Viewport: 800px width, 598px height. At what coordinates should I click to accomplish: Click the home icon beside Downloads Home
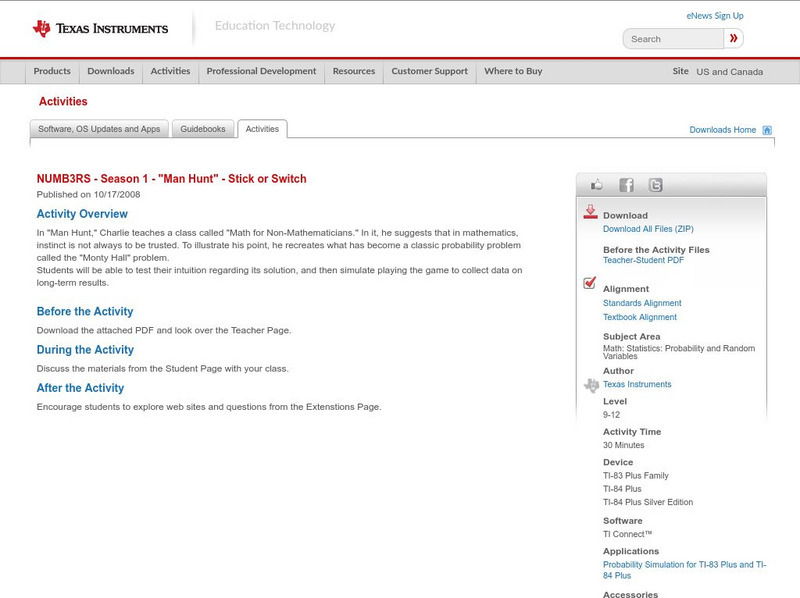tap(767, 130)
